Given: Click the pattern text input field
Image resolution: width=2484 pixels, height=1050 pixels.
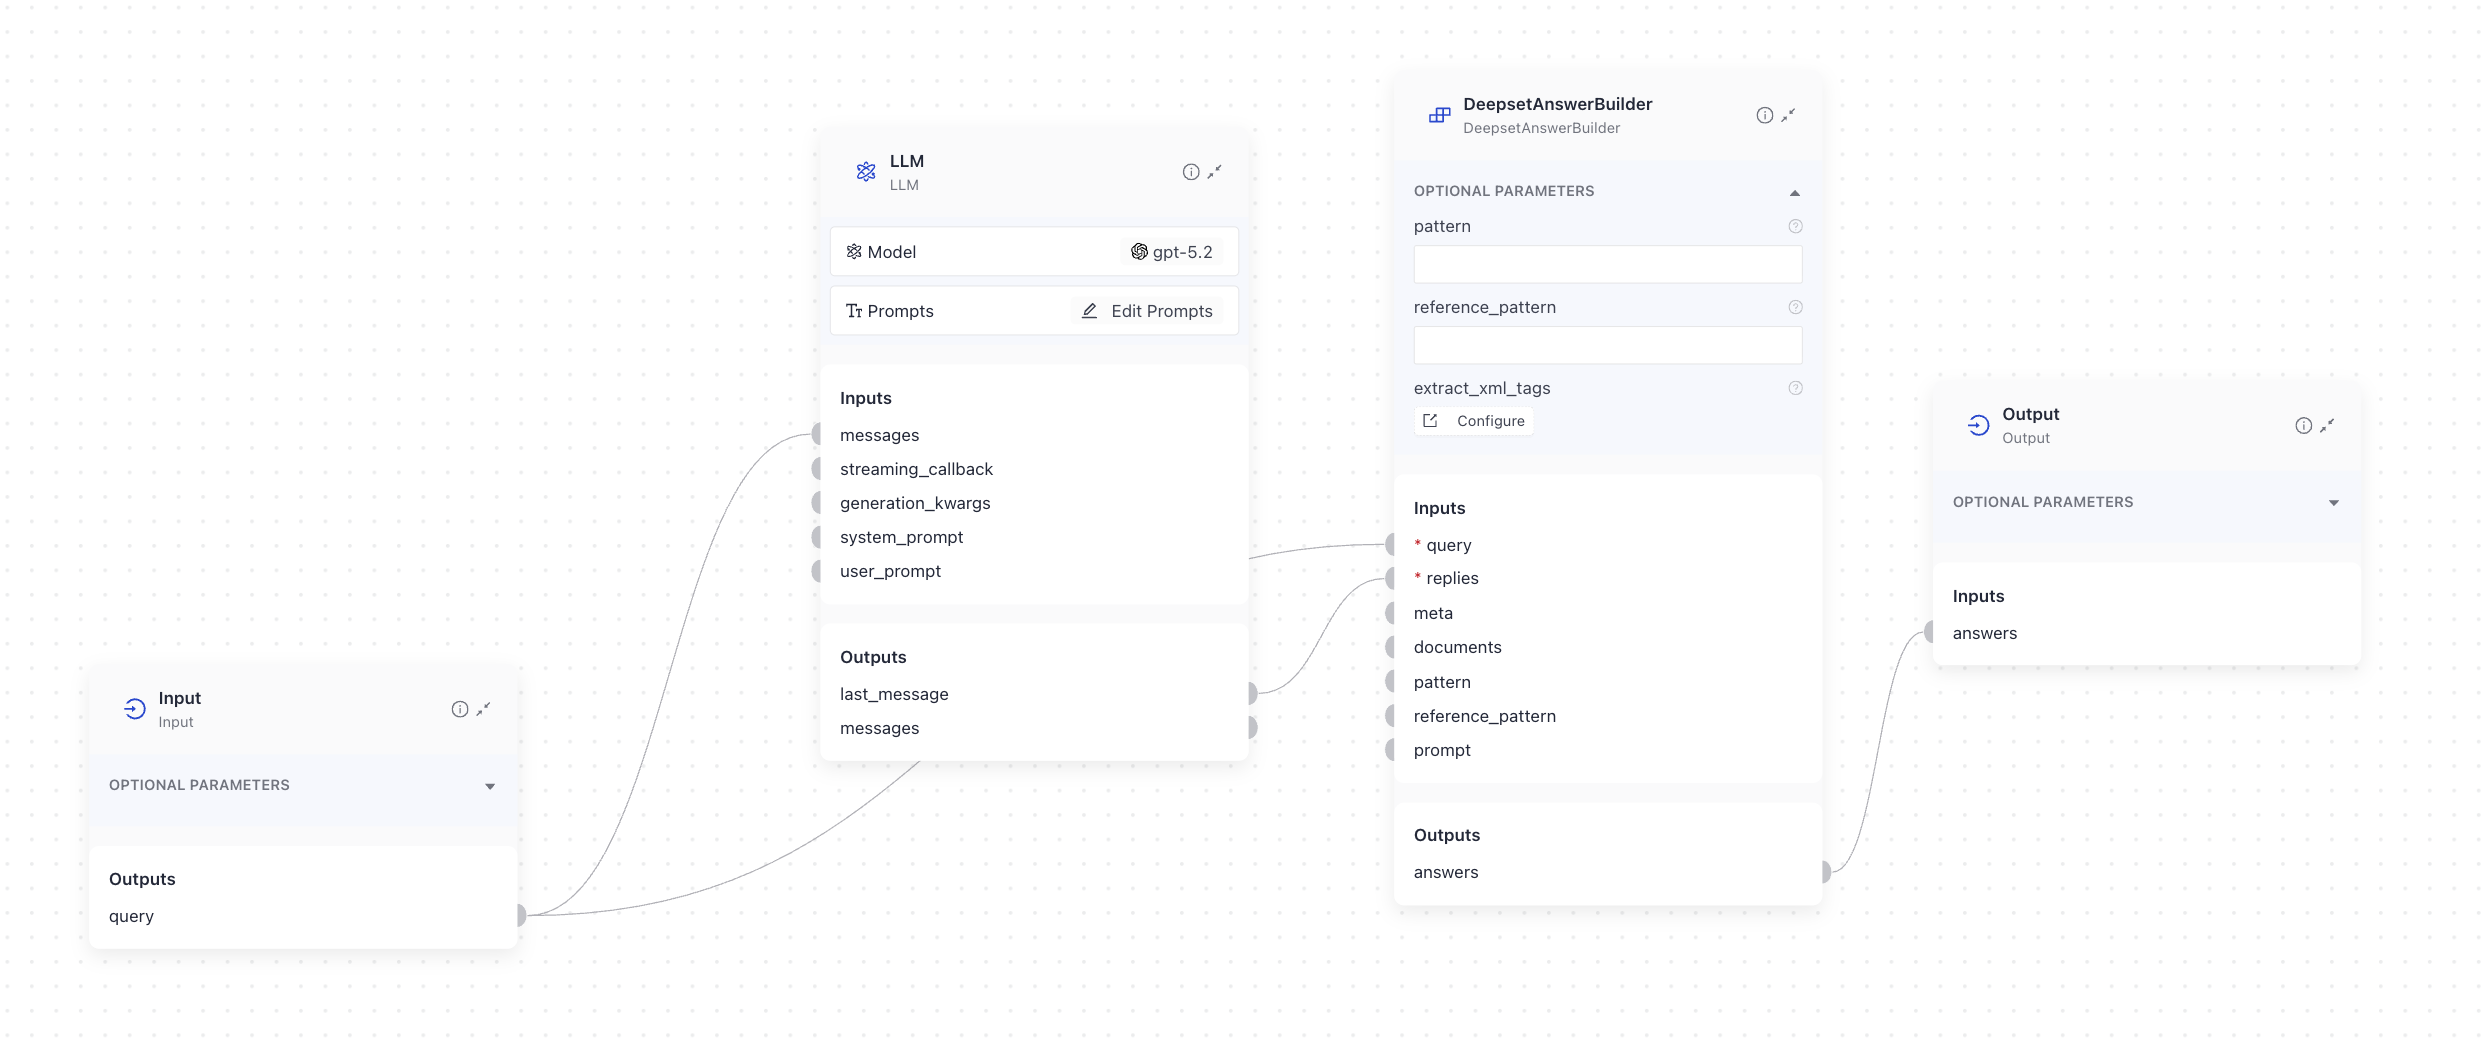Looking at the screenshot, I should click(1607, 265).
